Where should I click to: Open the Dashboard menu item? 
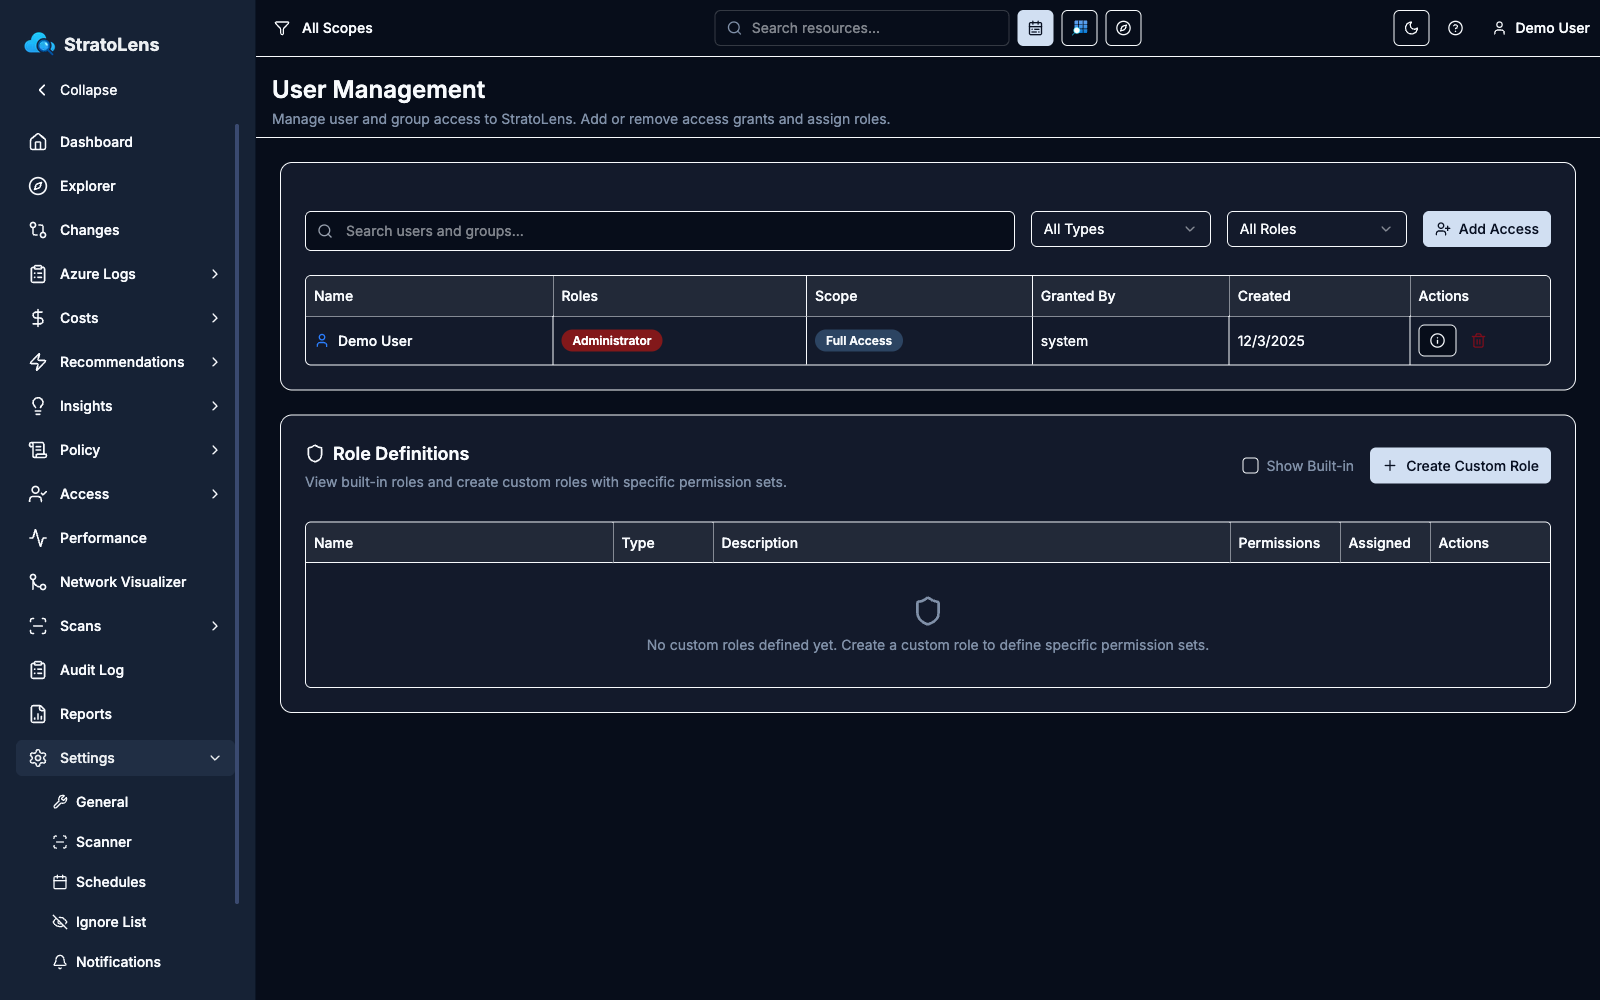click(x=125, y=142)
